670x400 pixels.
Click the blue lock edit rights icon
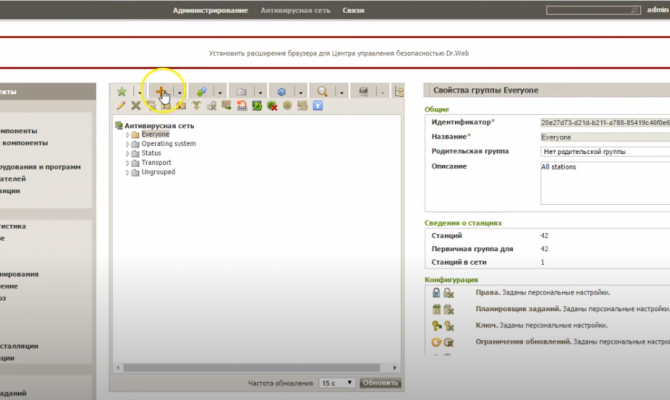pyautogui.click(x=436, y=293)
